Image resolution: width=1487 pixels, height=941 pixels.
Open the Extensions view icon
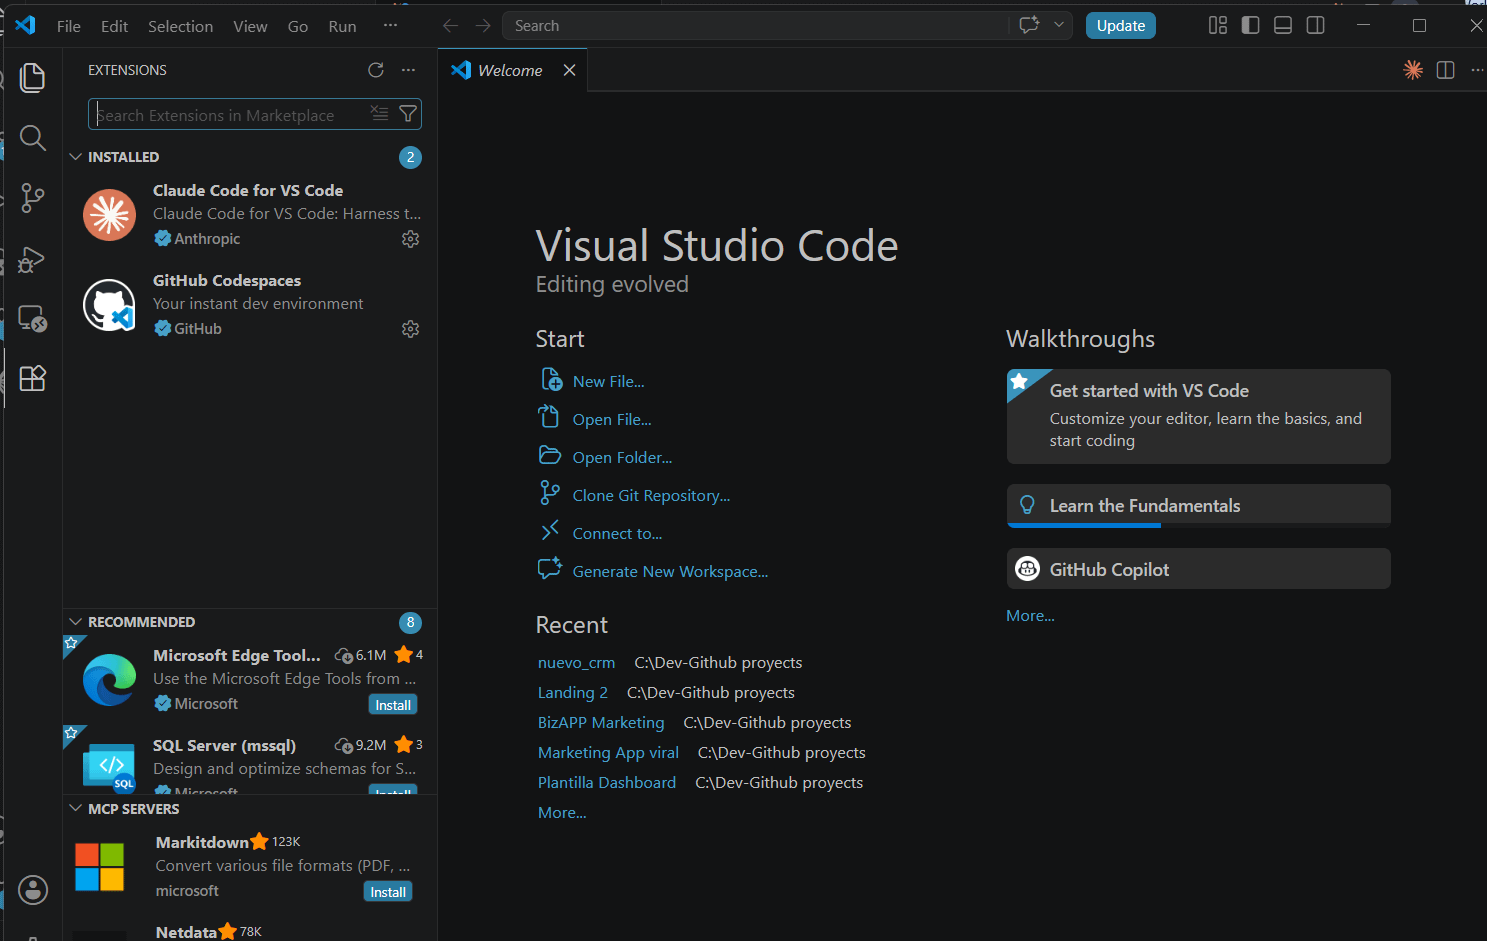[x=33, y=378]
